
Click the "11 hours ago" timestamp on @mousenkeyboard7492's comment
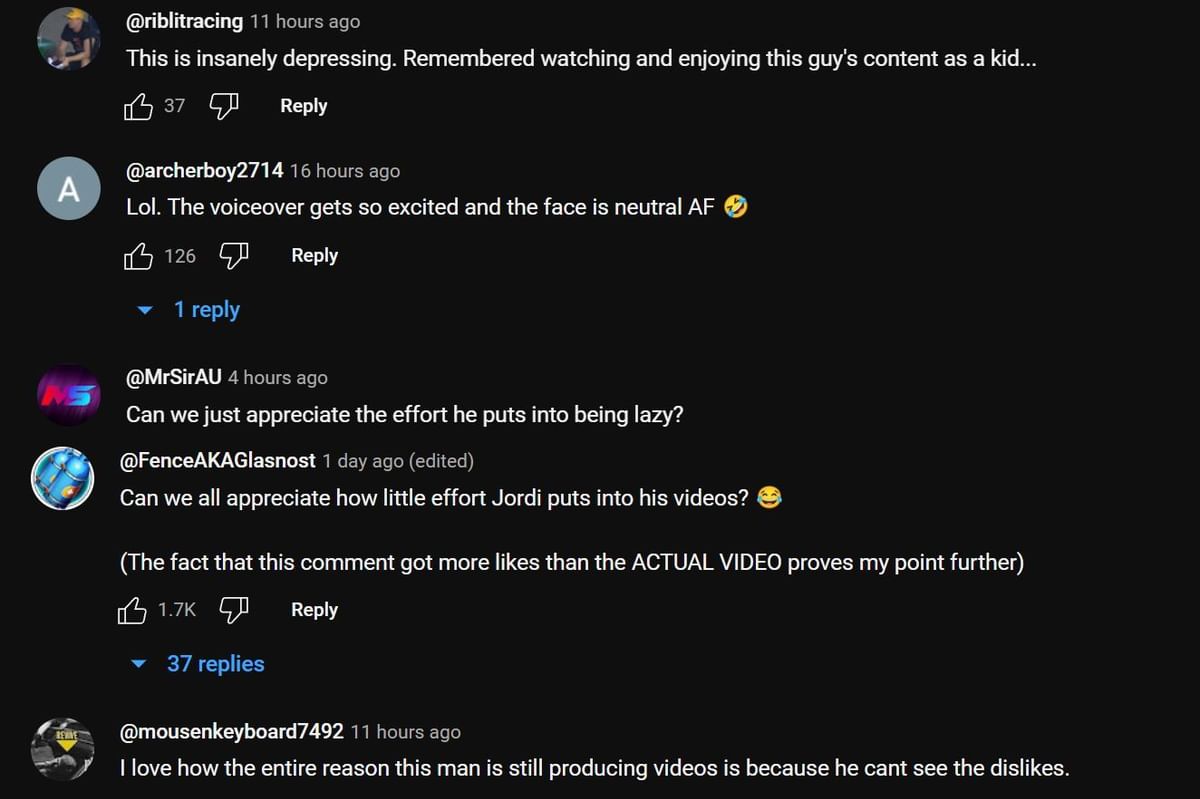point(405,732)
